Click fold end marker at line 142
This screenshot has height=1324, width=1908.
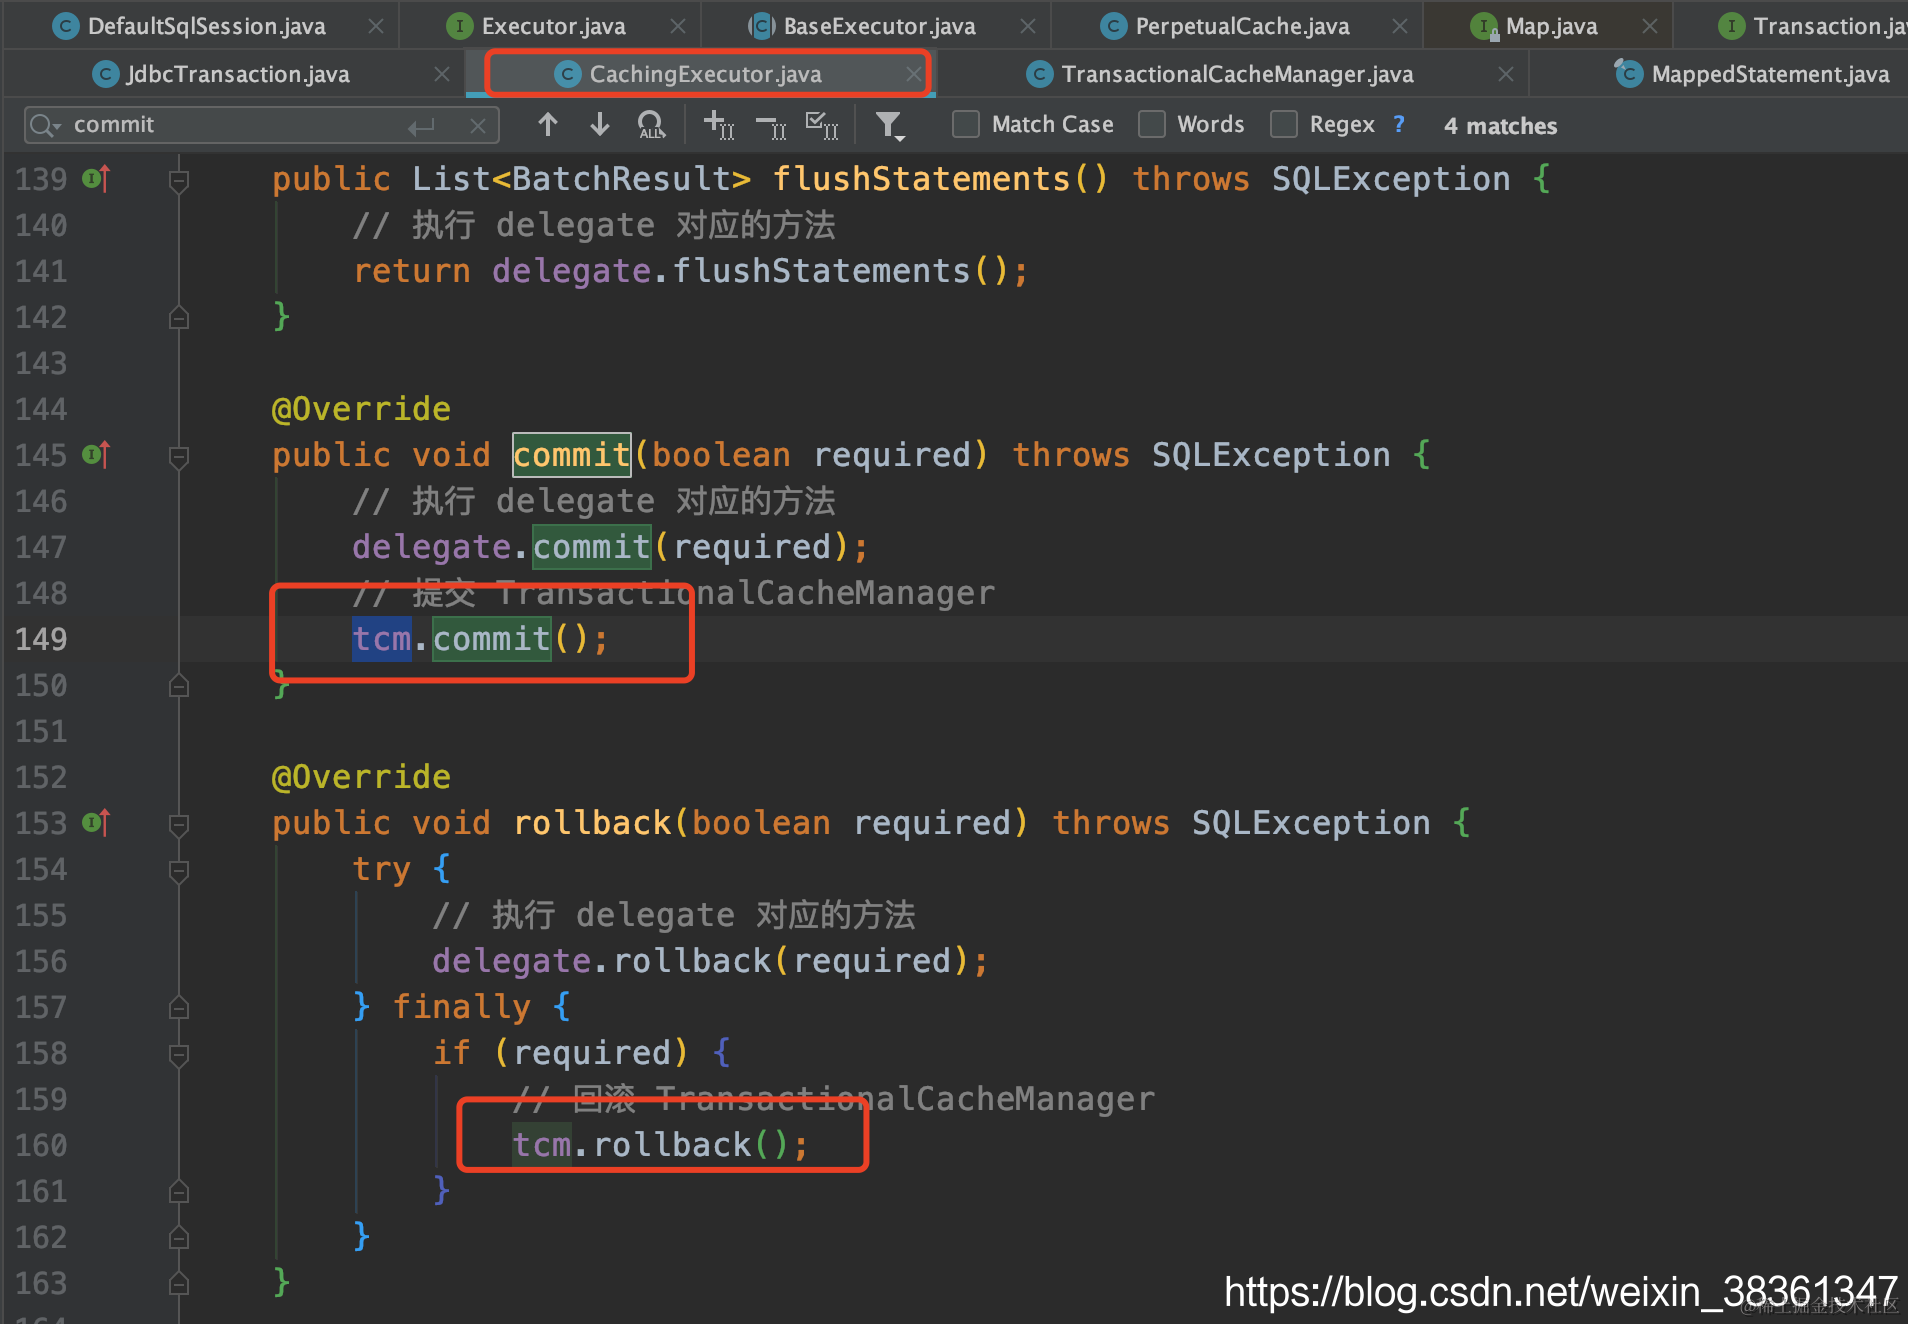179,318
